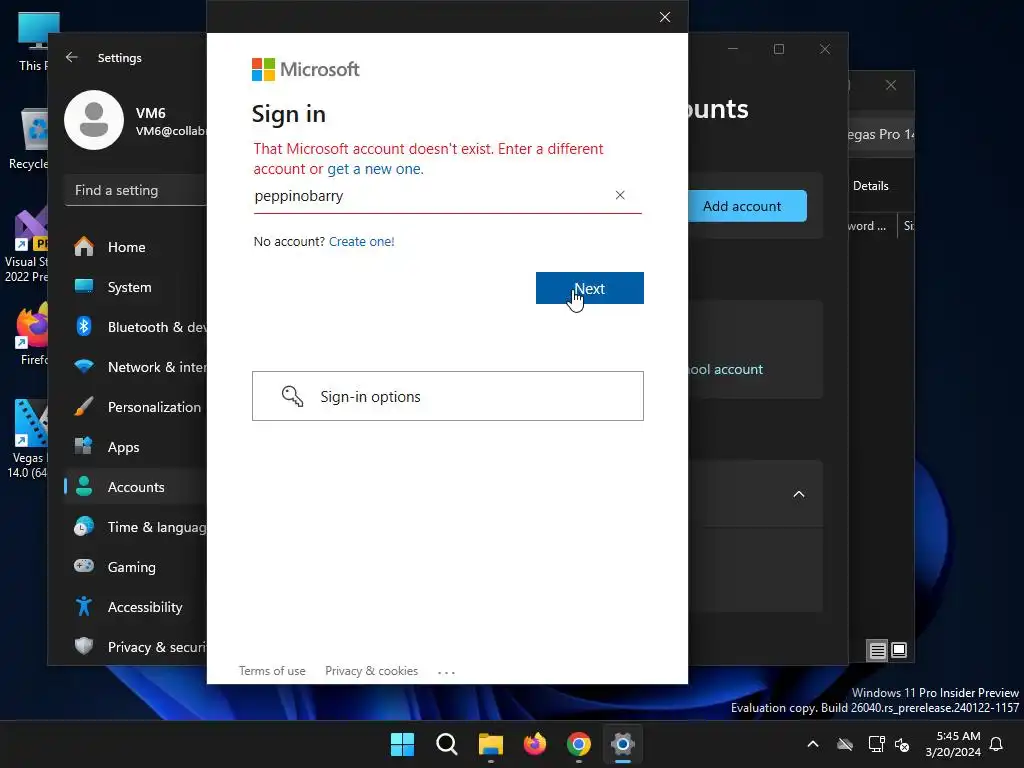1024x768 pixels.
Task: Open taskbar Search
Action: [x=447, y=744]
